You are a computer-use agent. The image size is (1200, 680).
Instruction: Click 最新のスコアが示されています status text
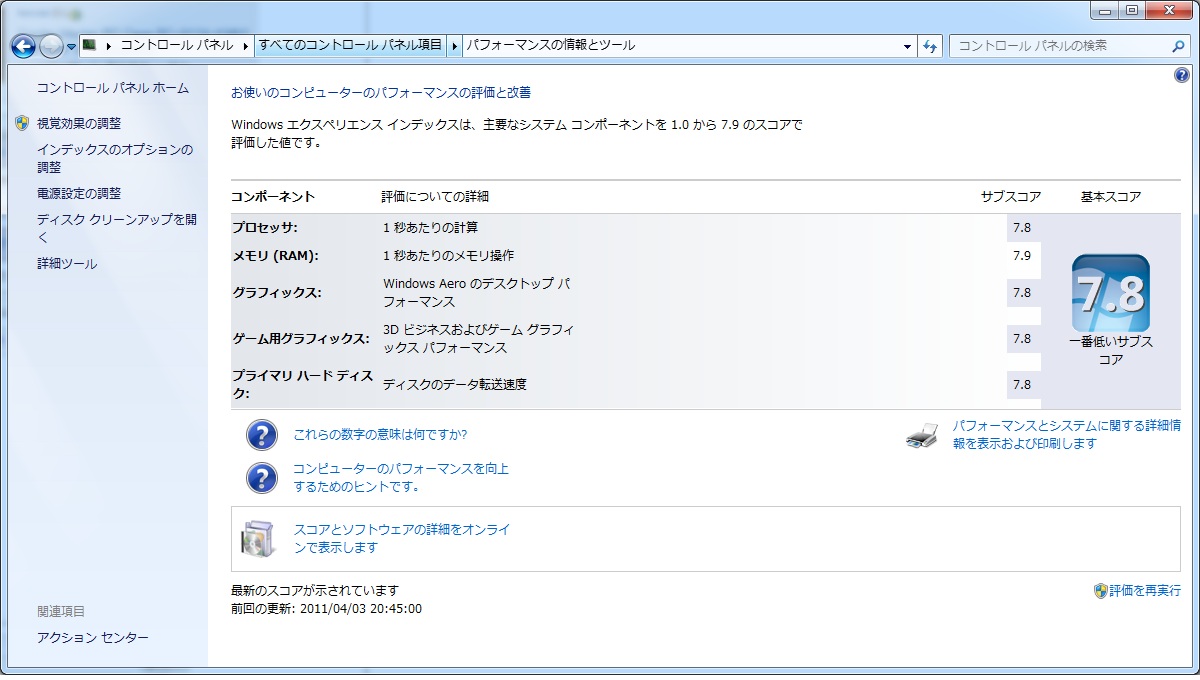click(x=315, y=590)
